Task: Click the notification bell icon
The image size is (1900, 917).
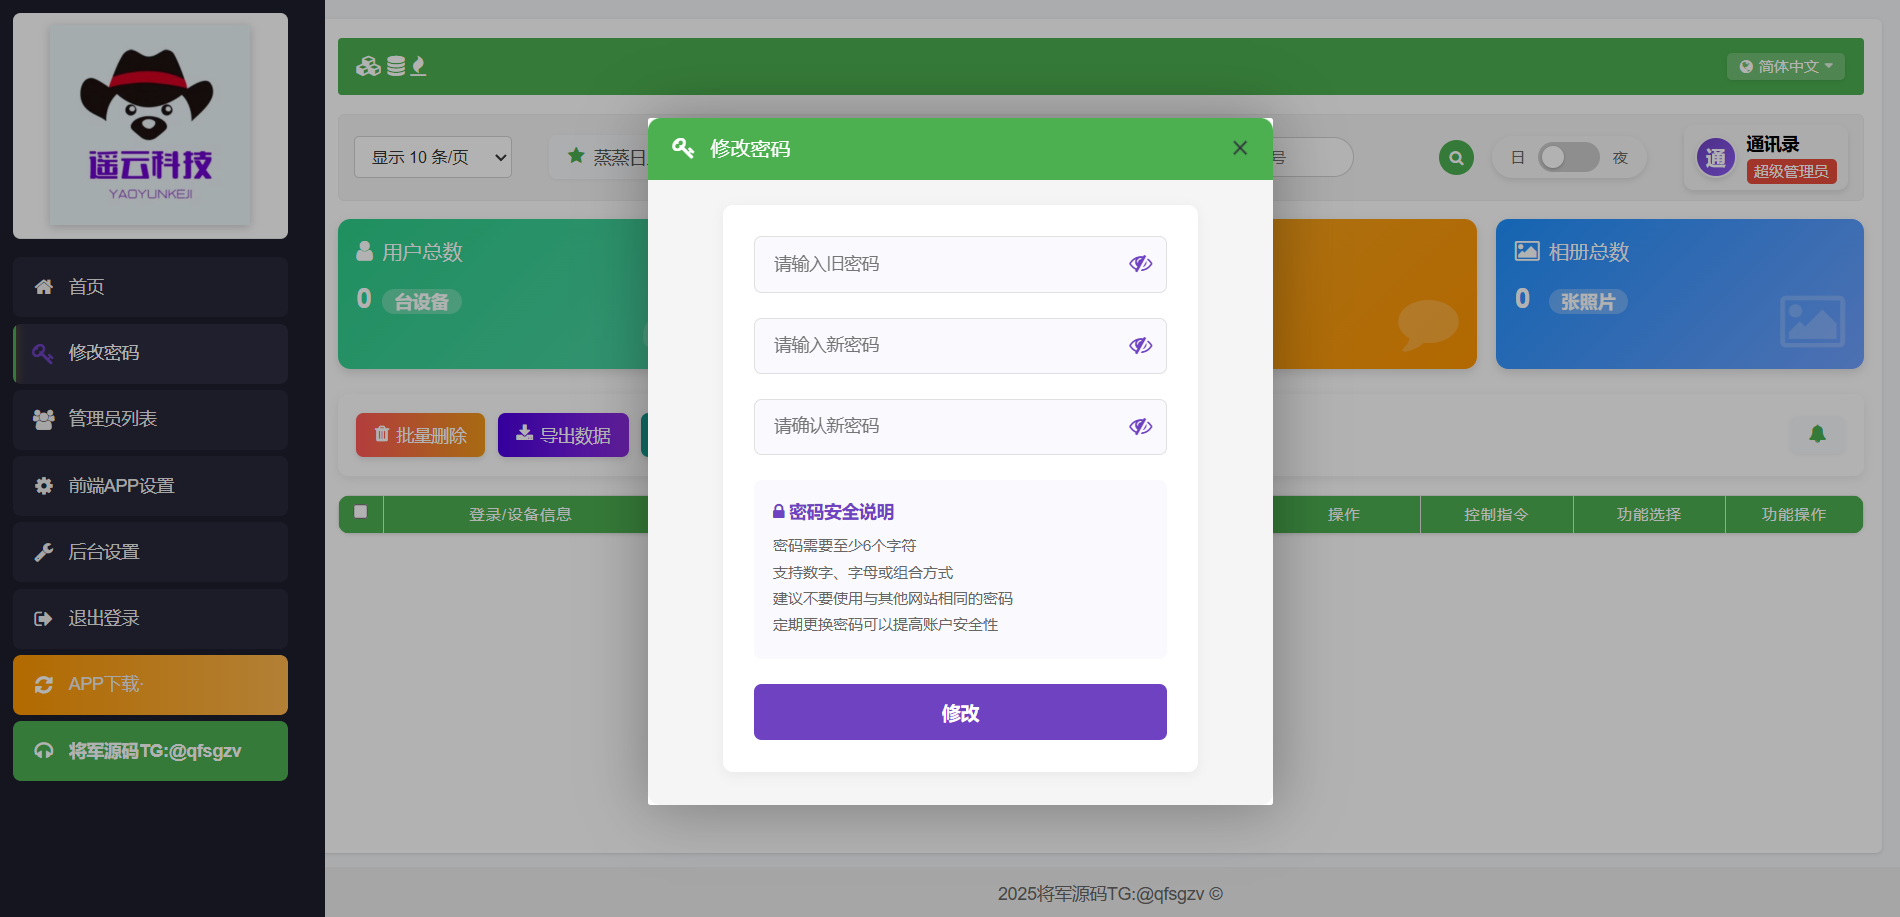Action: (1817, 434)
